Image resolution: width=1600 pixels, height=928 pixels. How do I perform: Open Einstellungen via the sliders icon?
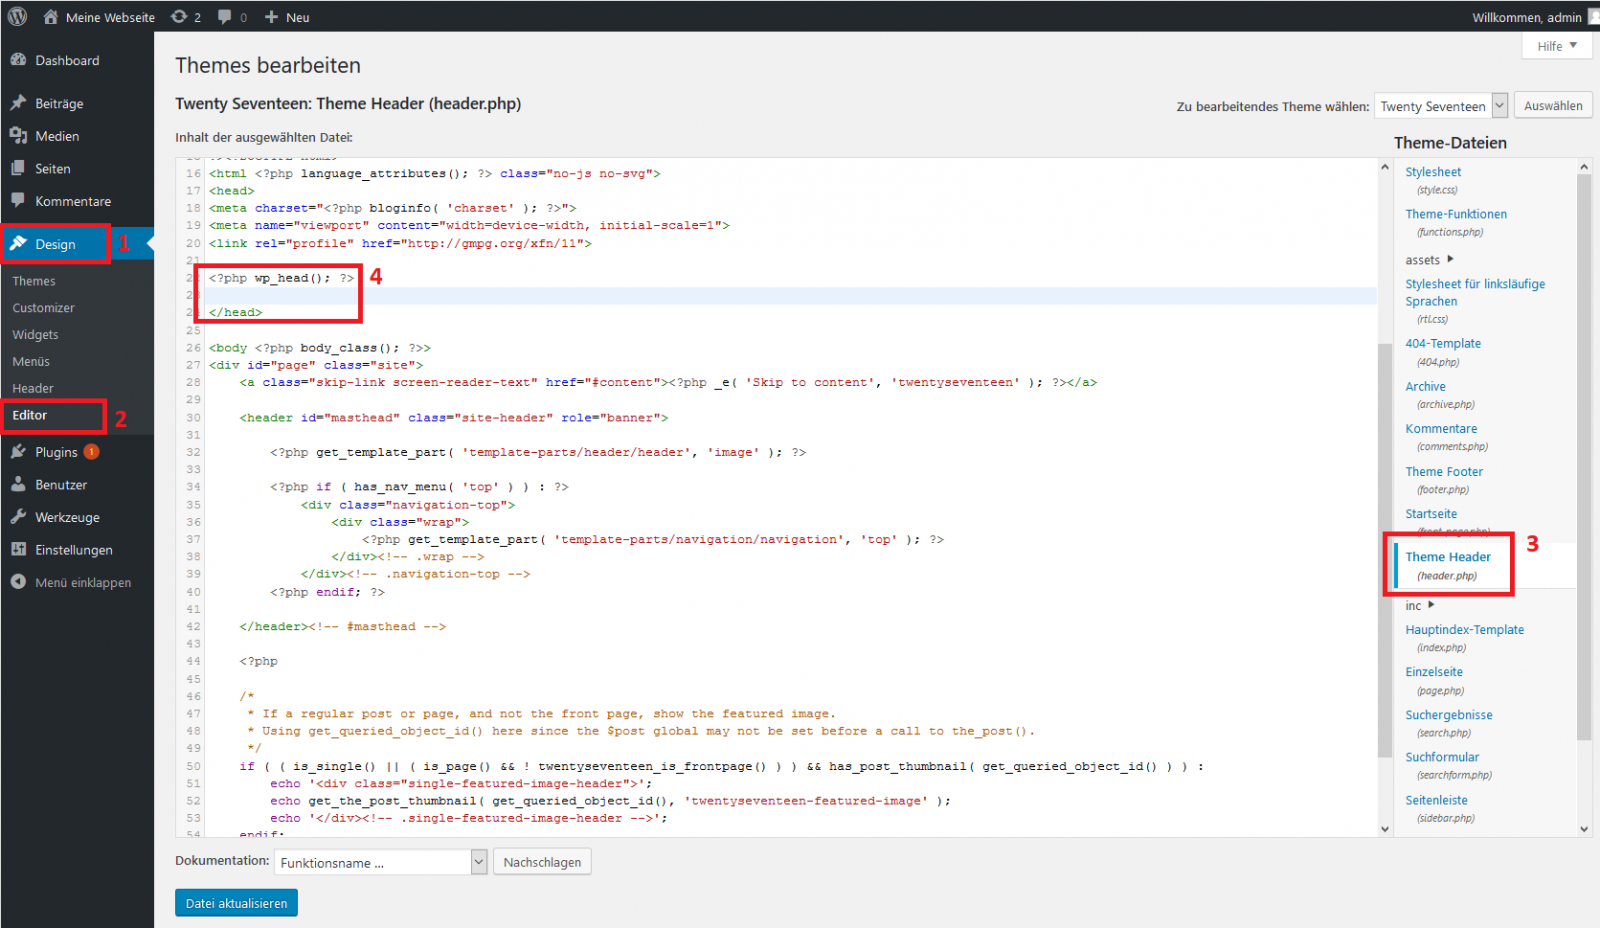pos(20,549)
